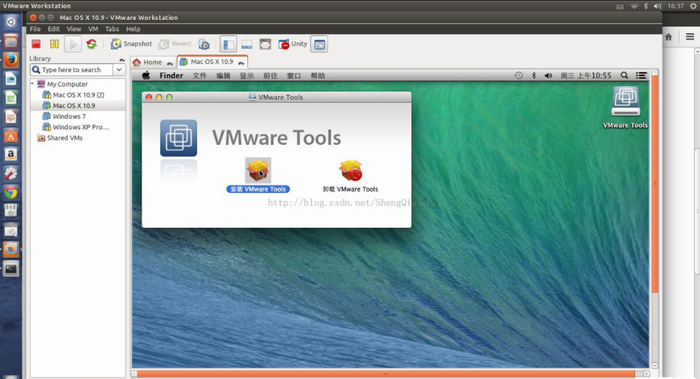
Task: Open LibreOffice Calc from the launcher
Action: 11,98
